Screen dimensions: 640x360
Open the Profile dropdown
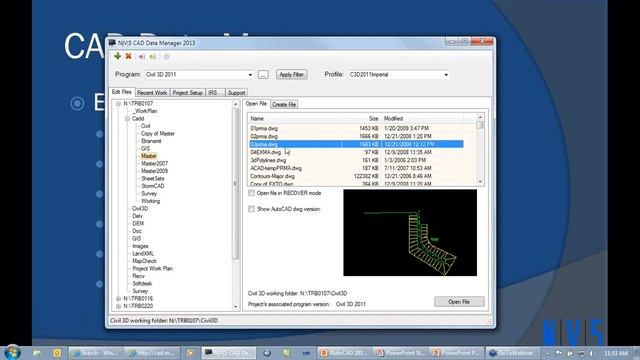click(x=446, y=75)
